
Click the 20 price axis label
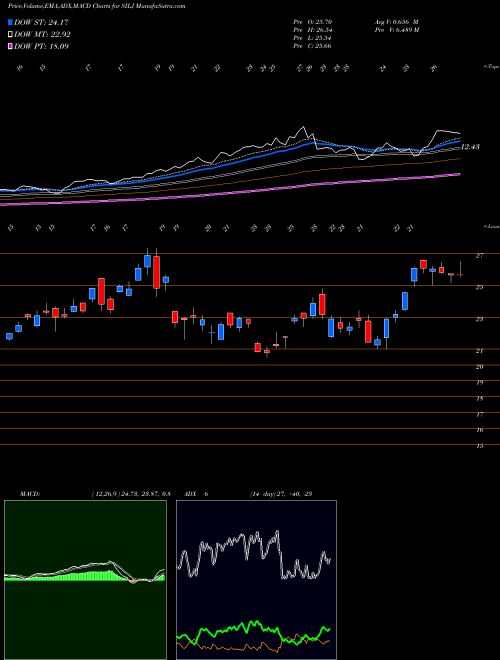coord(480,367)
